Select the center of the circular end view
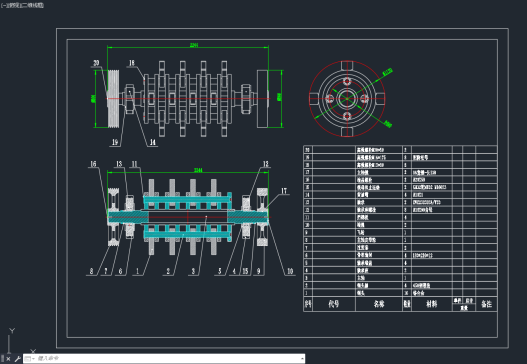 click(347, 99)
